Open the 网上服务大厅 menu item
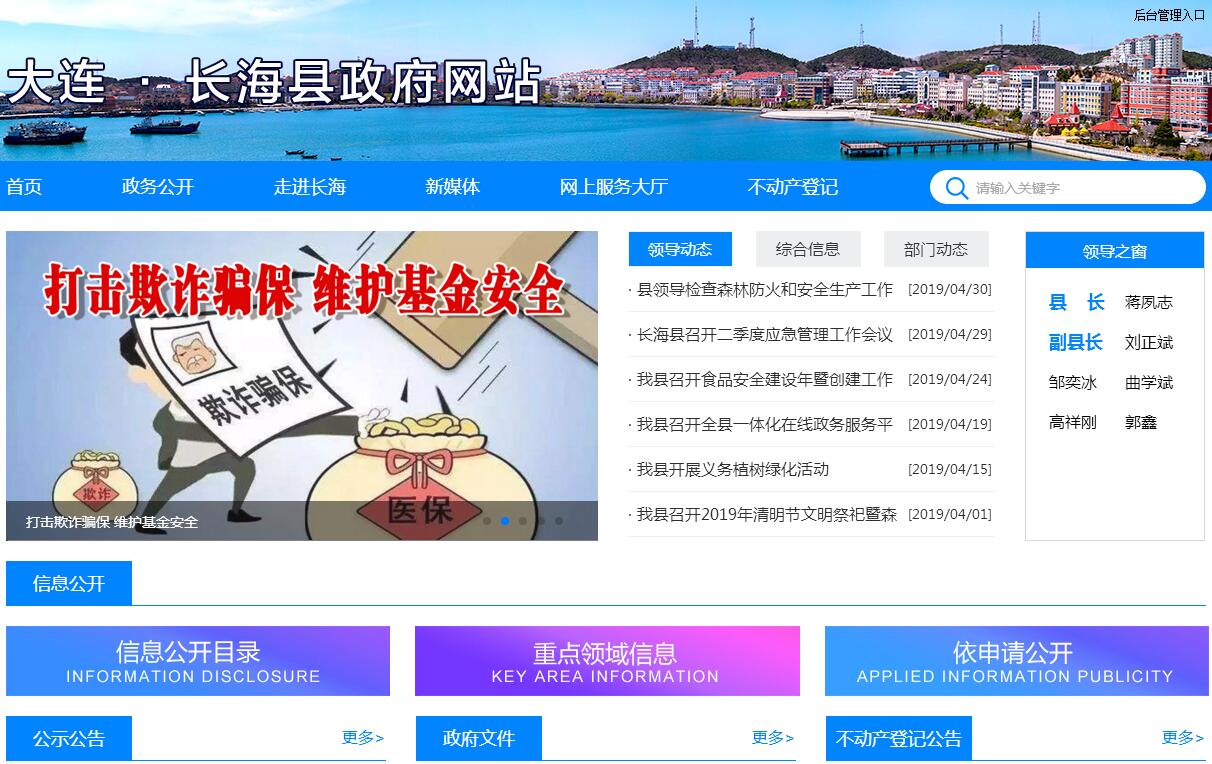The height and width of the screenshot is (764, 1212). point(614,187)
